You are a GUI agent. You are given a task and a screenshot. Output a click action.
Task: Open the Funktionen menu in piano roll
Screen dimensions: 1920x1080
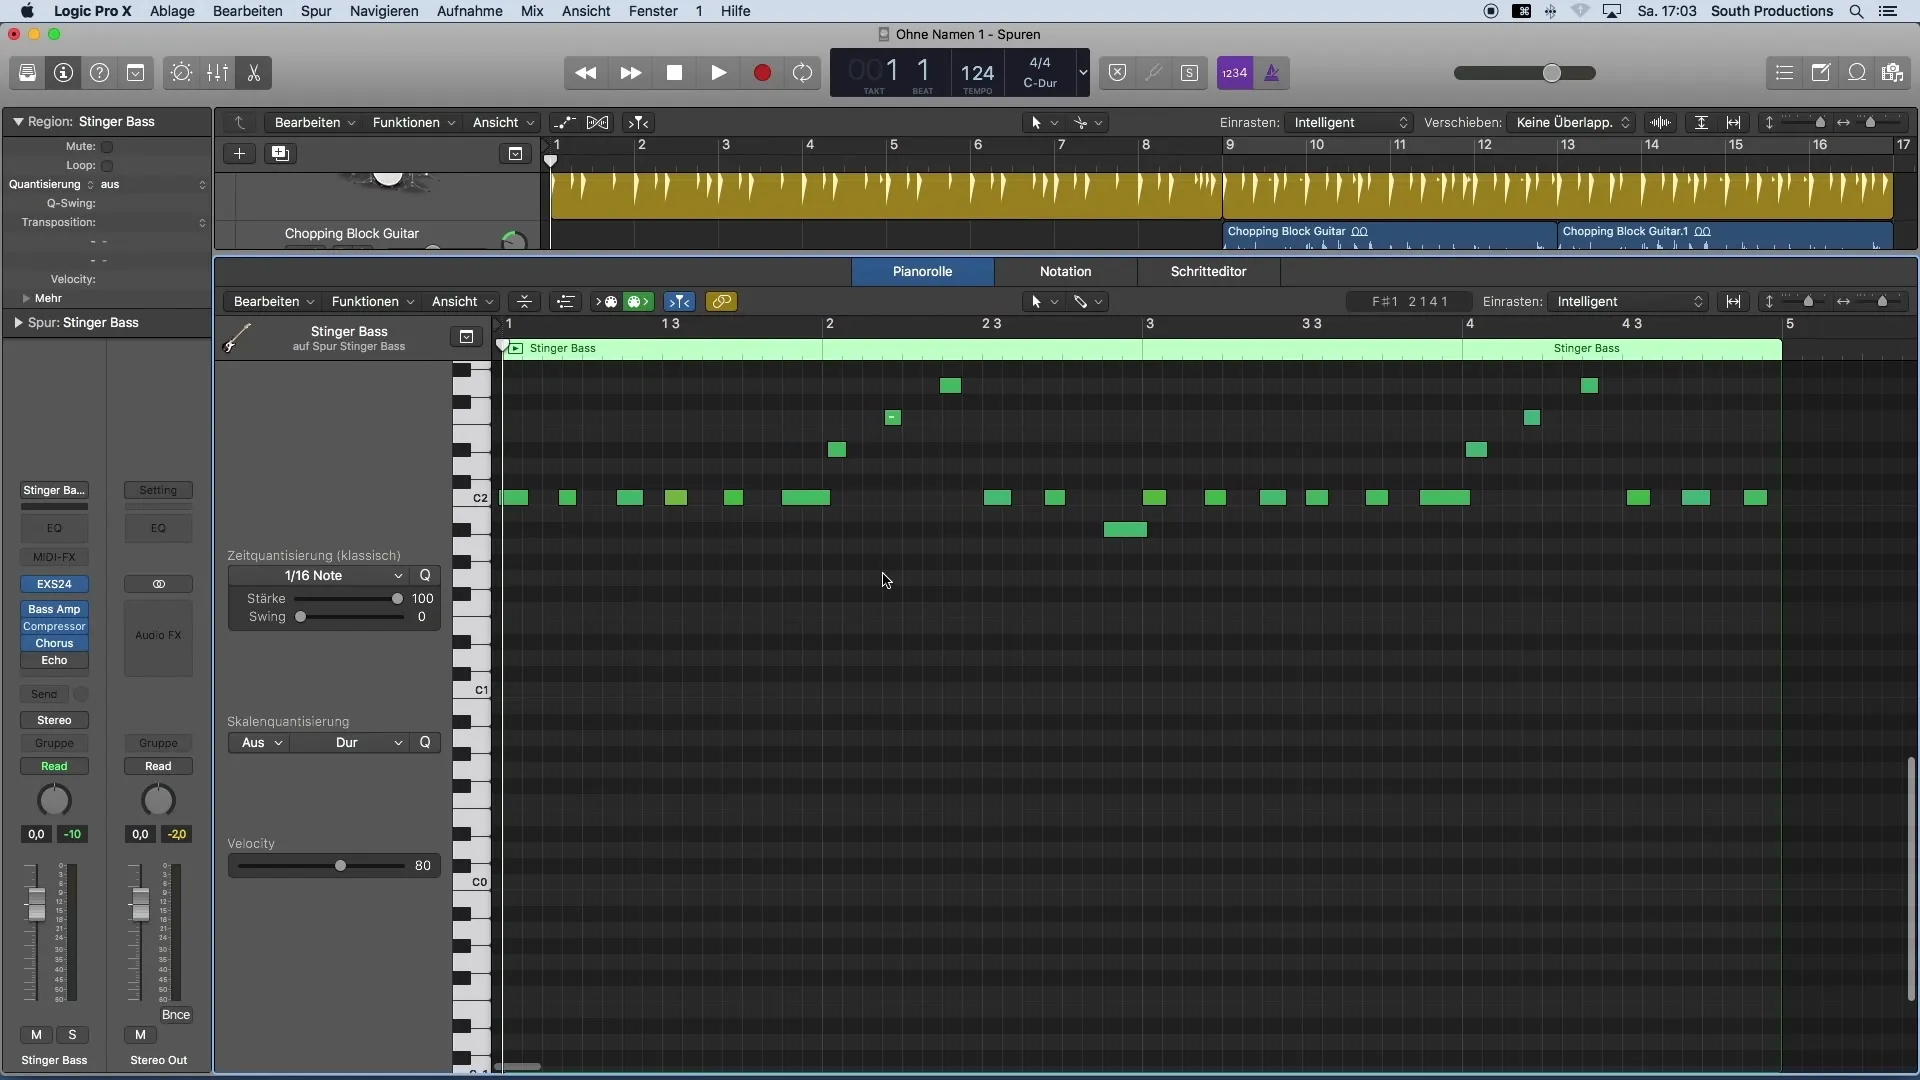364,302
